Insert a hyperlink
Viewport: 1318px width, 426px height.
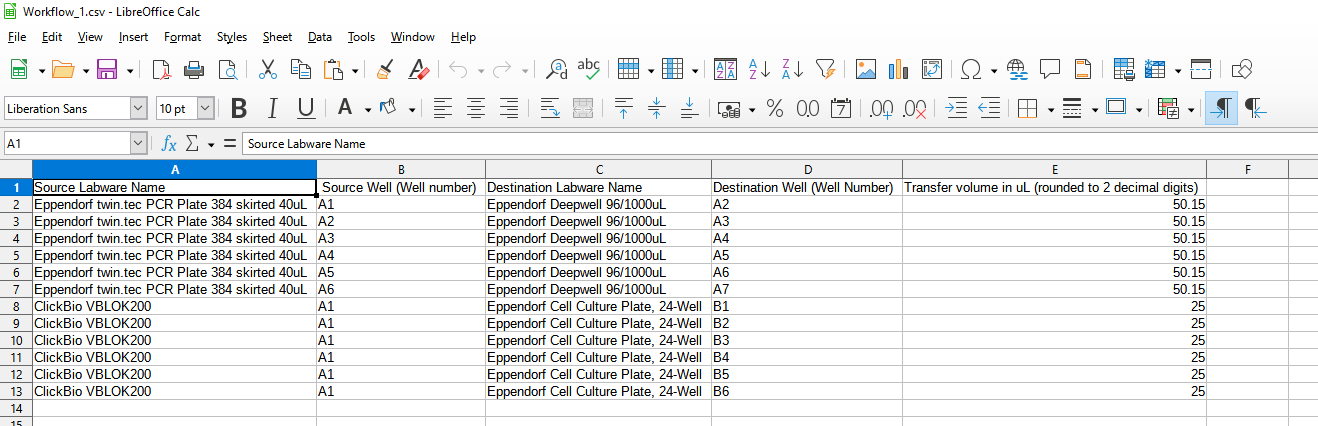1017,69
